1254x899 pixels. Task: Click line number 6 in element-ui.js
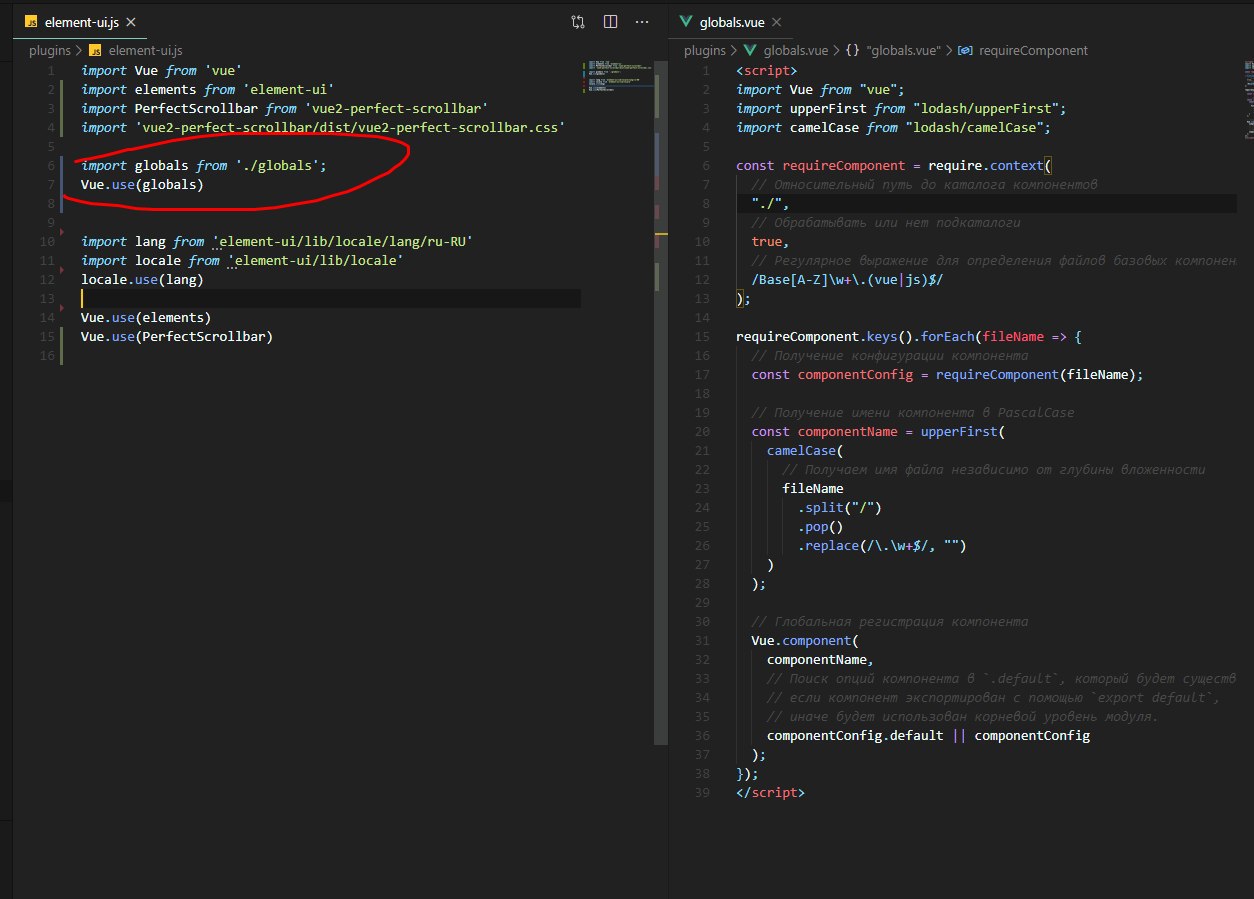pyautogui.click(x=50, y=165)
